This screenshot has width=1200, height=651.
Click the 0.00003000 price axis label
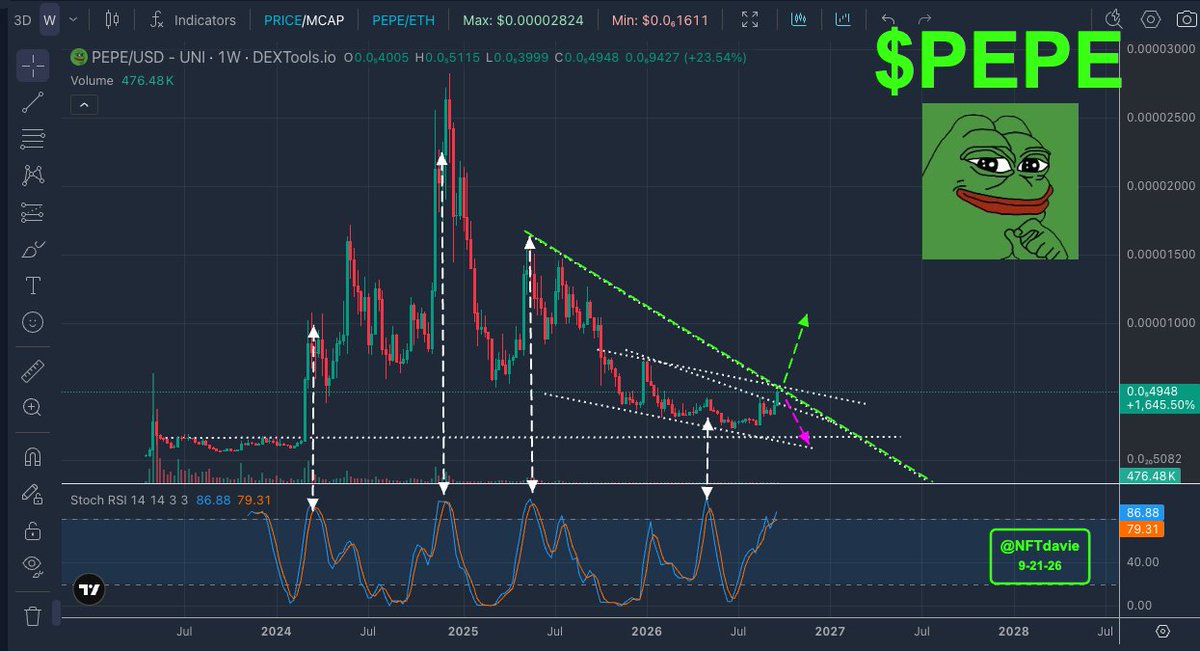[x=1159, y=48]
